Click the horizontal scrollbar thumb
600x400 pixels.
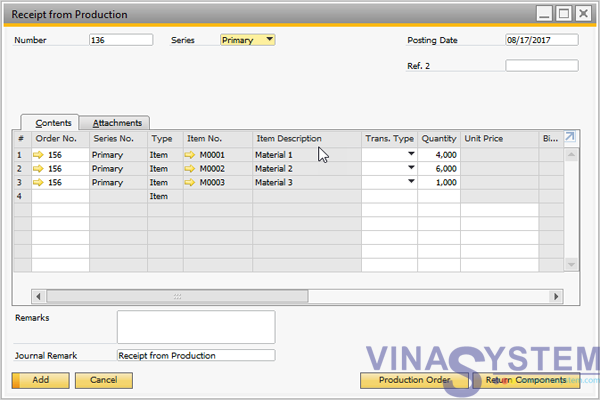coord(177,296)
